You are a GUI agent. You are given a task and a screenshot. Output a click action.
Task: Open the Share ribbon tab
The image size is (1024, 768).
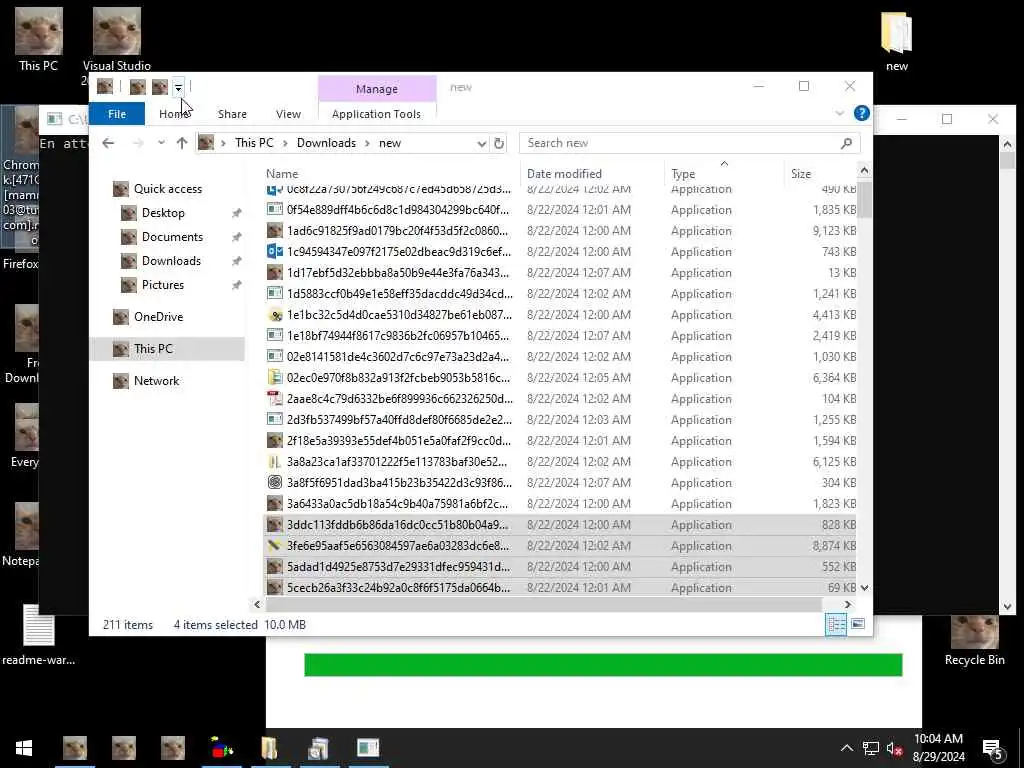pos(232,114)
